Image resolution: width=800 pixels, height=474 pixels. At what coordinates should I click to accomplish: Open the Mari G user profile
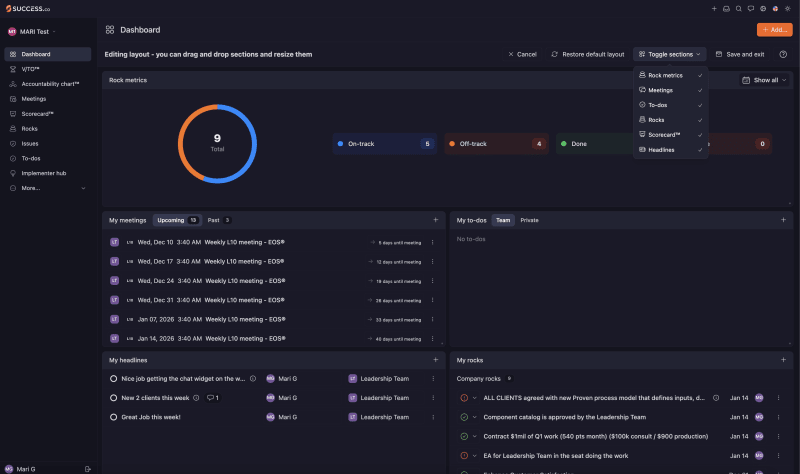(20, 469)
